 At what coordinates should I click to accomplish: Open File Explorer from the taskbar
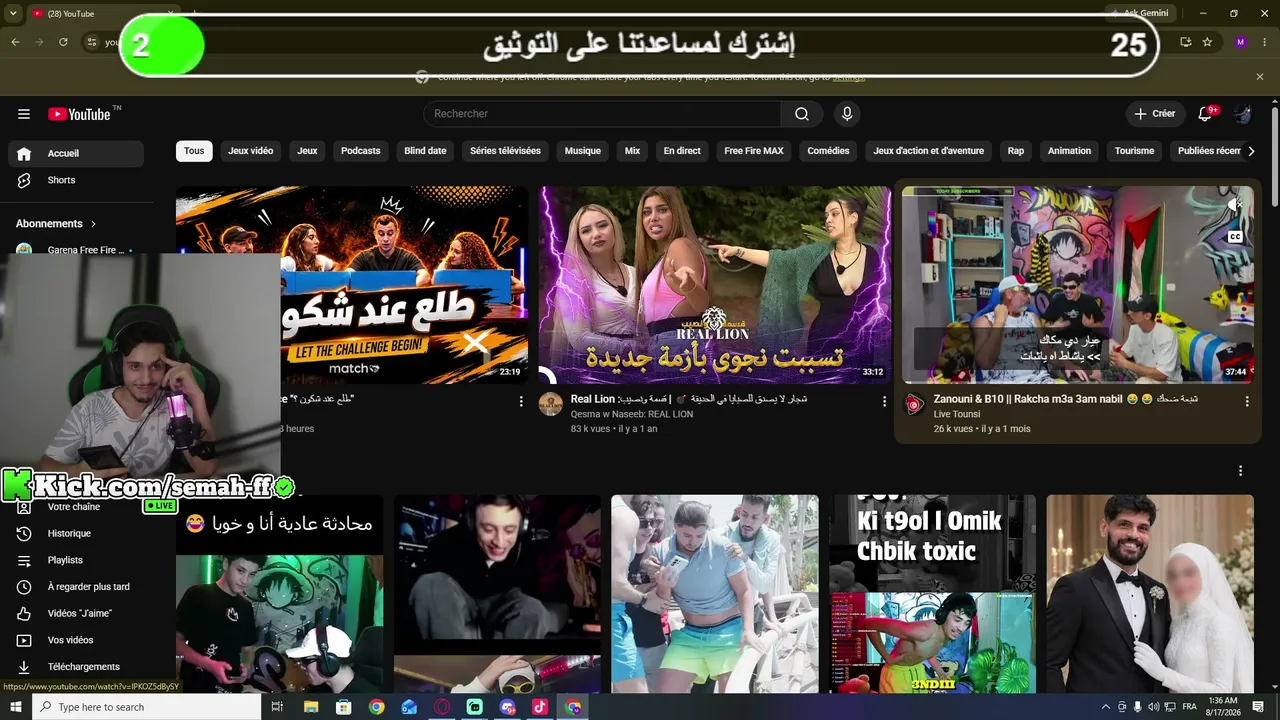pyautogui.click(x=311, y=707)
